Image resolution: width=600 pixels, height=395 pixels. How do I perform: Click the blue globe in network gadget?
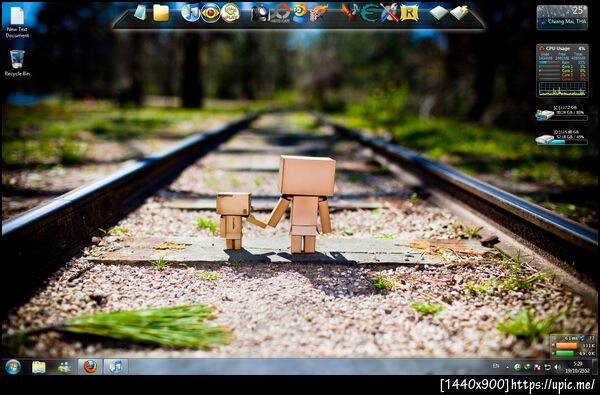point(582,338)
